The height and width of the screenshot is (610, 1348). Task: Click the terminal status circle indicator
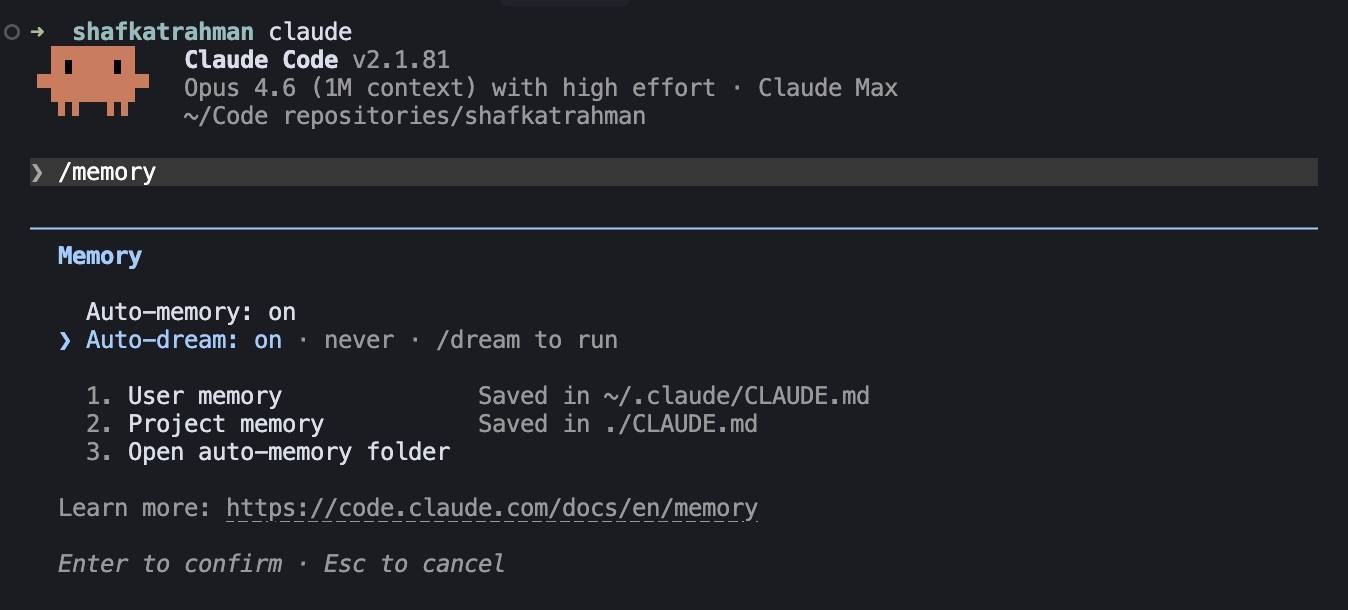coord(12,32)
